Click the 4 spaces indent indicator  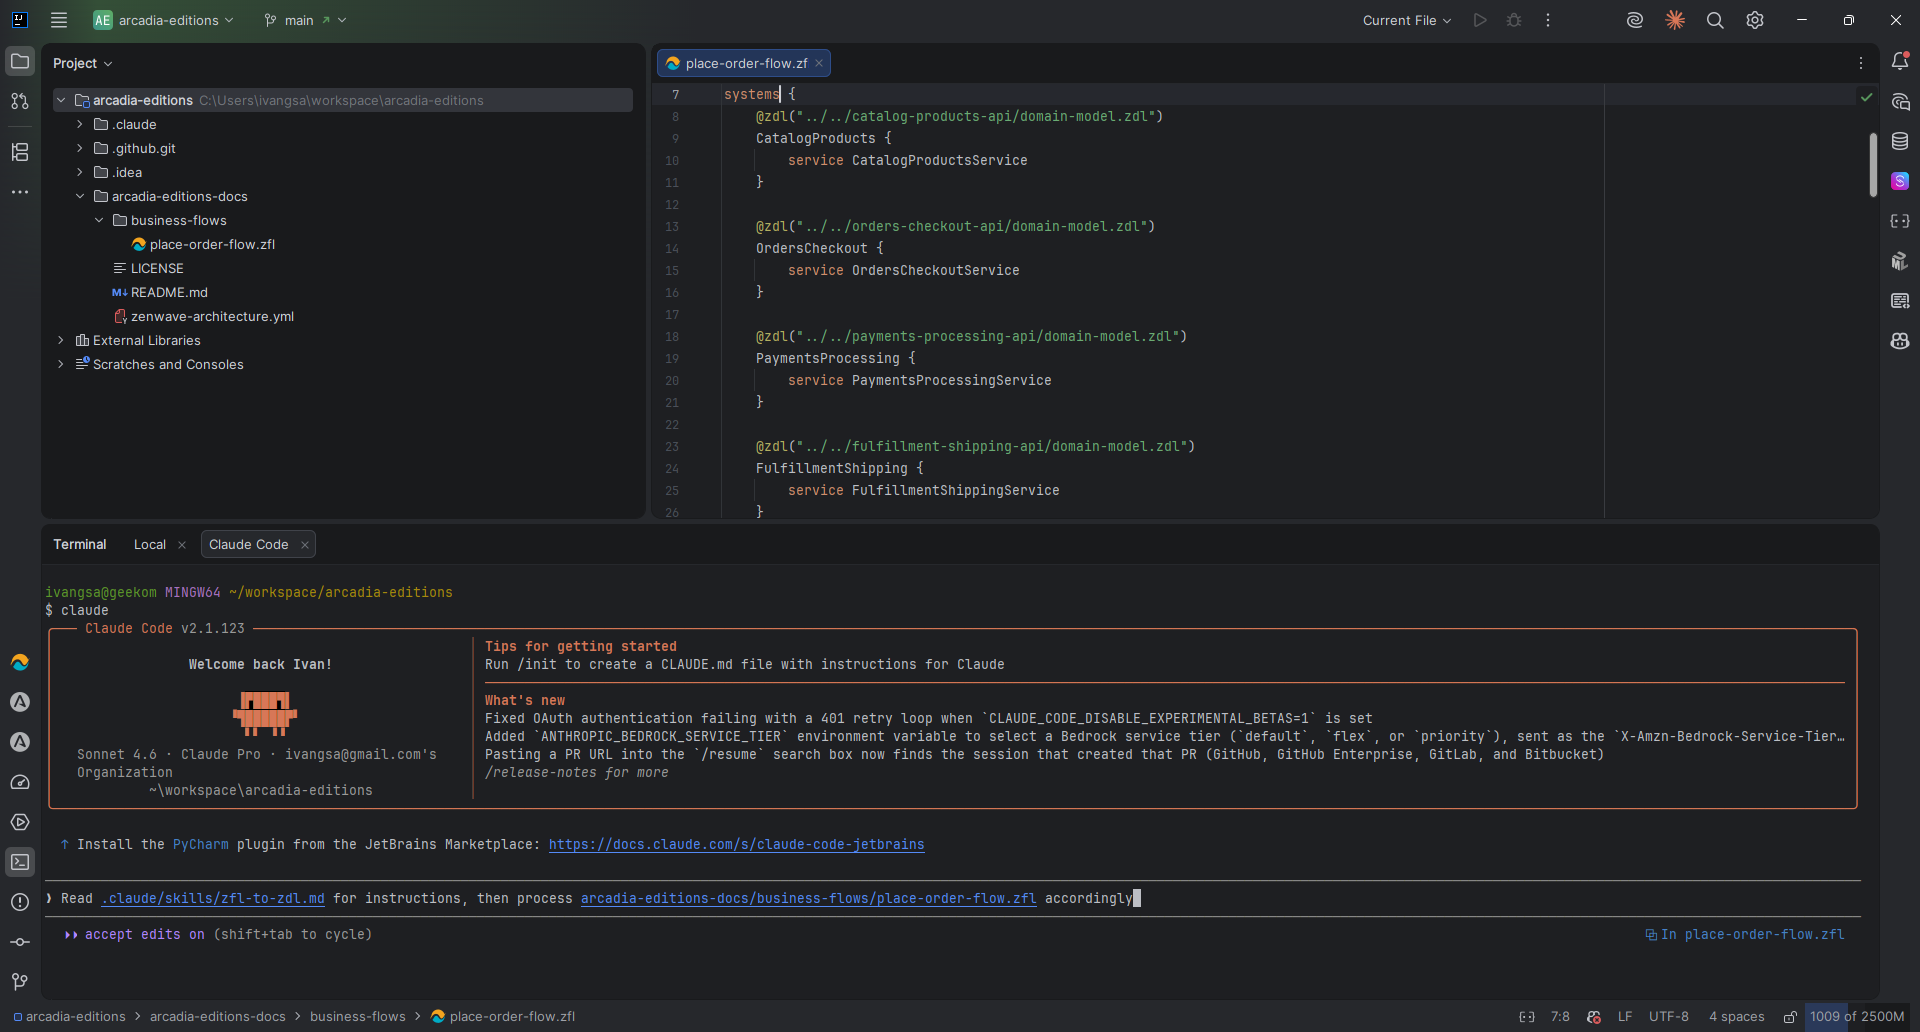1737,1016
